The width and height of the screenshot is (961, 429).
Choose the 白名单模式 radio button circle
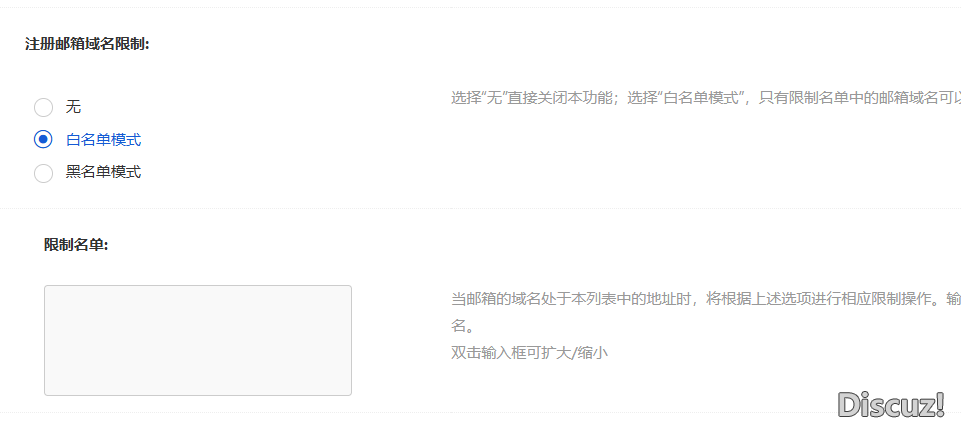coord(43,140)
